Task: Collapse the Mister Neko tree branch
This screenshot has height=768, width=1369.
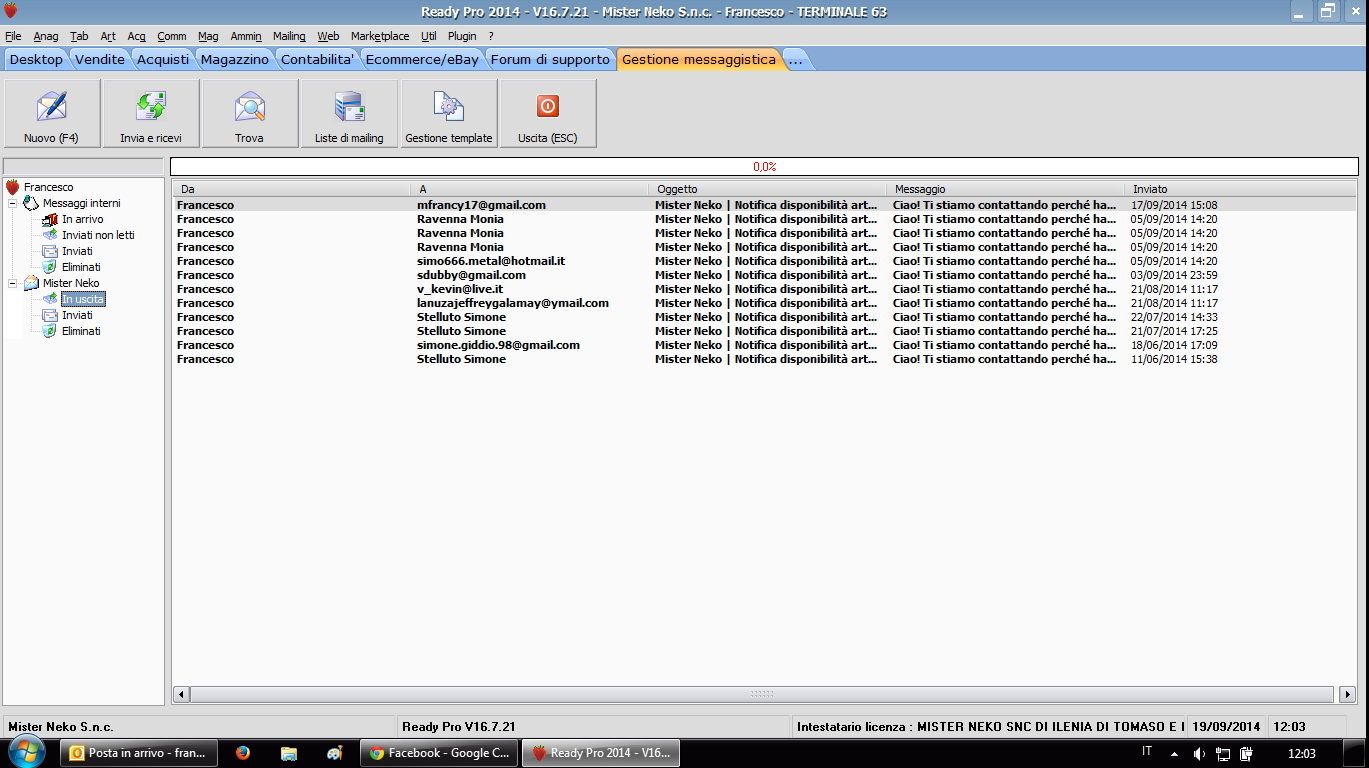Action: 13,283
